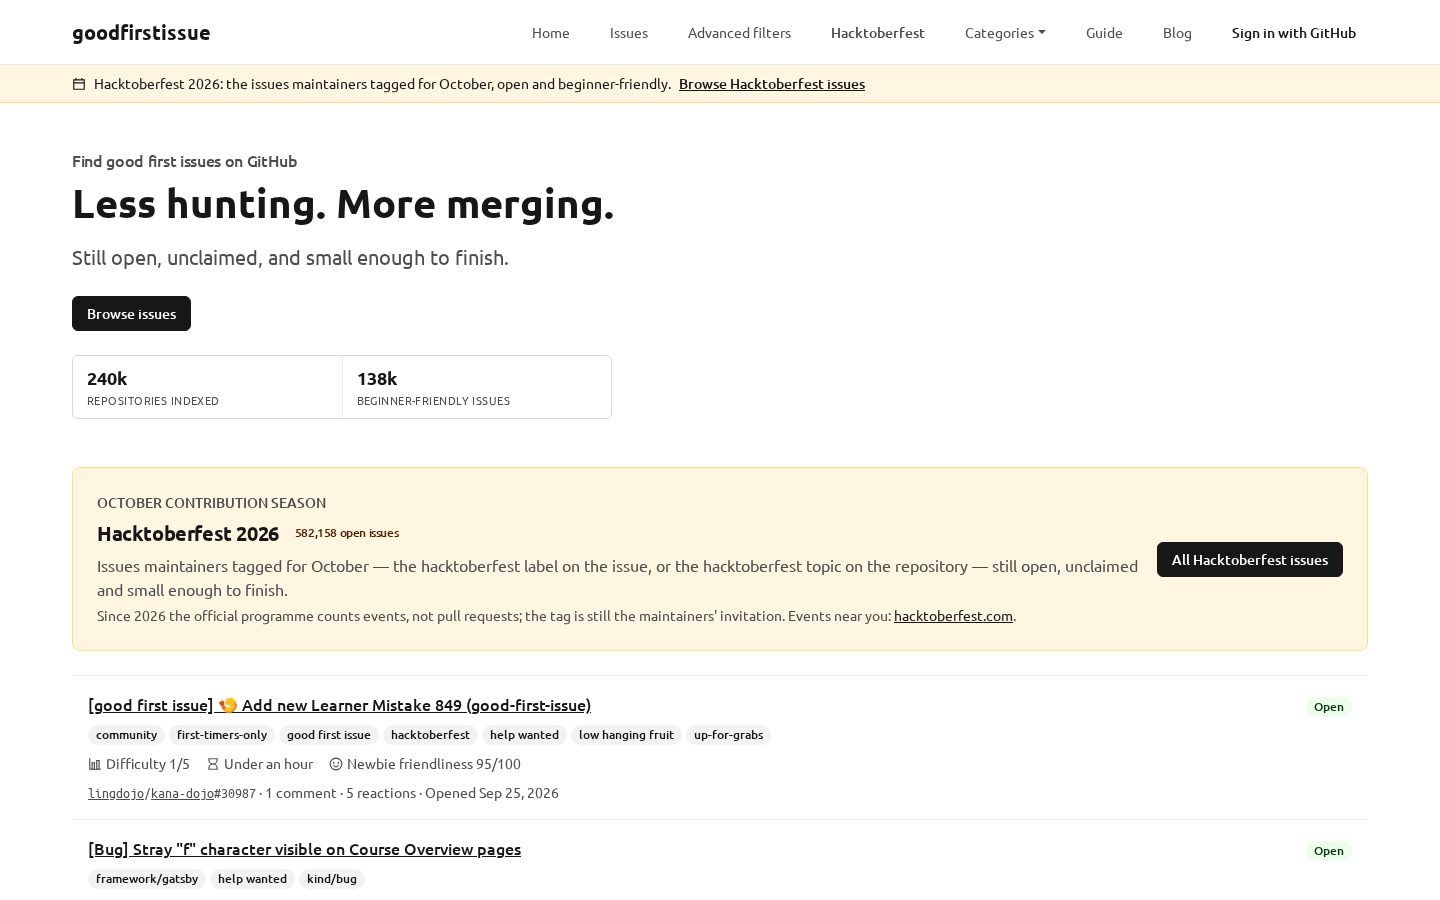
Task: Click the Browse issues button
Action: point(131,314)
